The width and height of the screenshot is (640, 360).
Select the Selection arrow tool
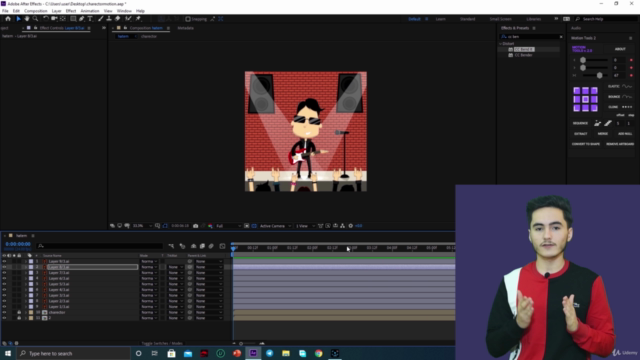[18, 19]
